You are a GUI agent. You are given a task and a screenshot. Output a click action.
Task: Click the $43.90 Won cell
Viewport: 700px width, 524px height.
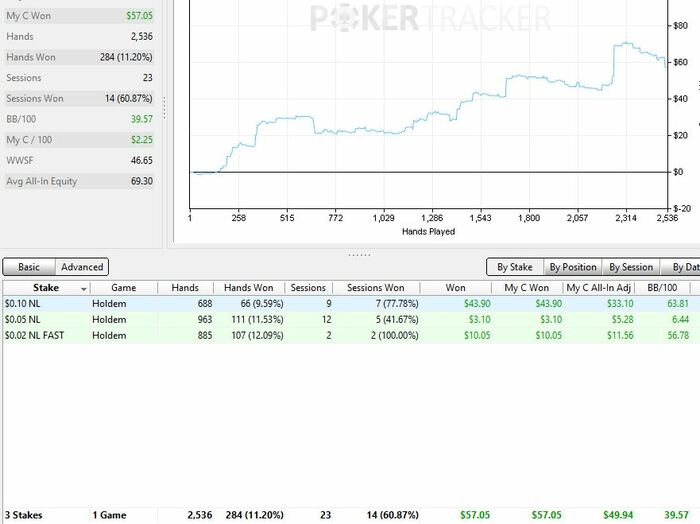coord(477,304)
